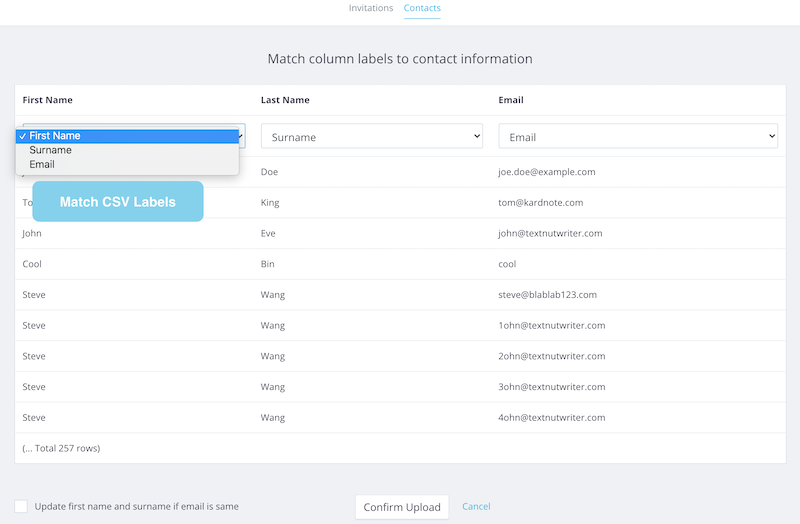Click the Cancel link

tap(476, 506)
